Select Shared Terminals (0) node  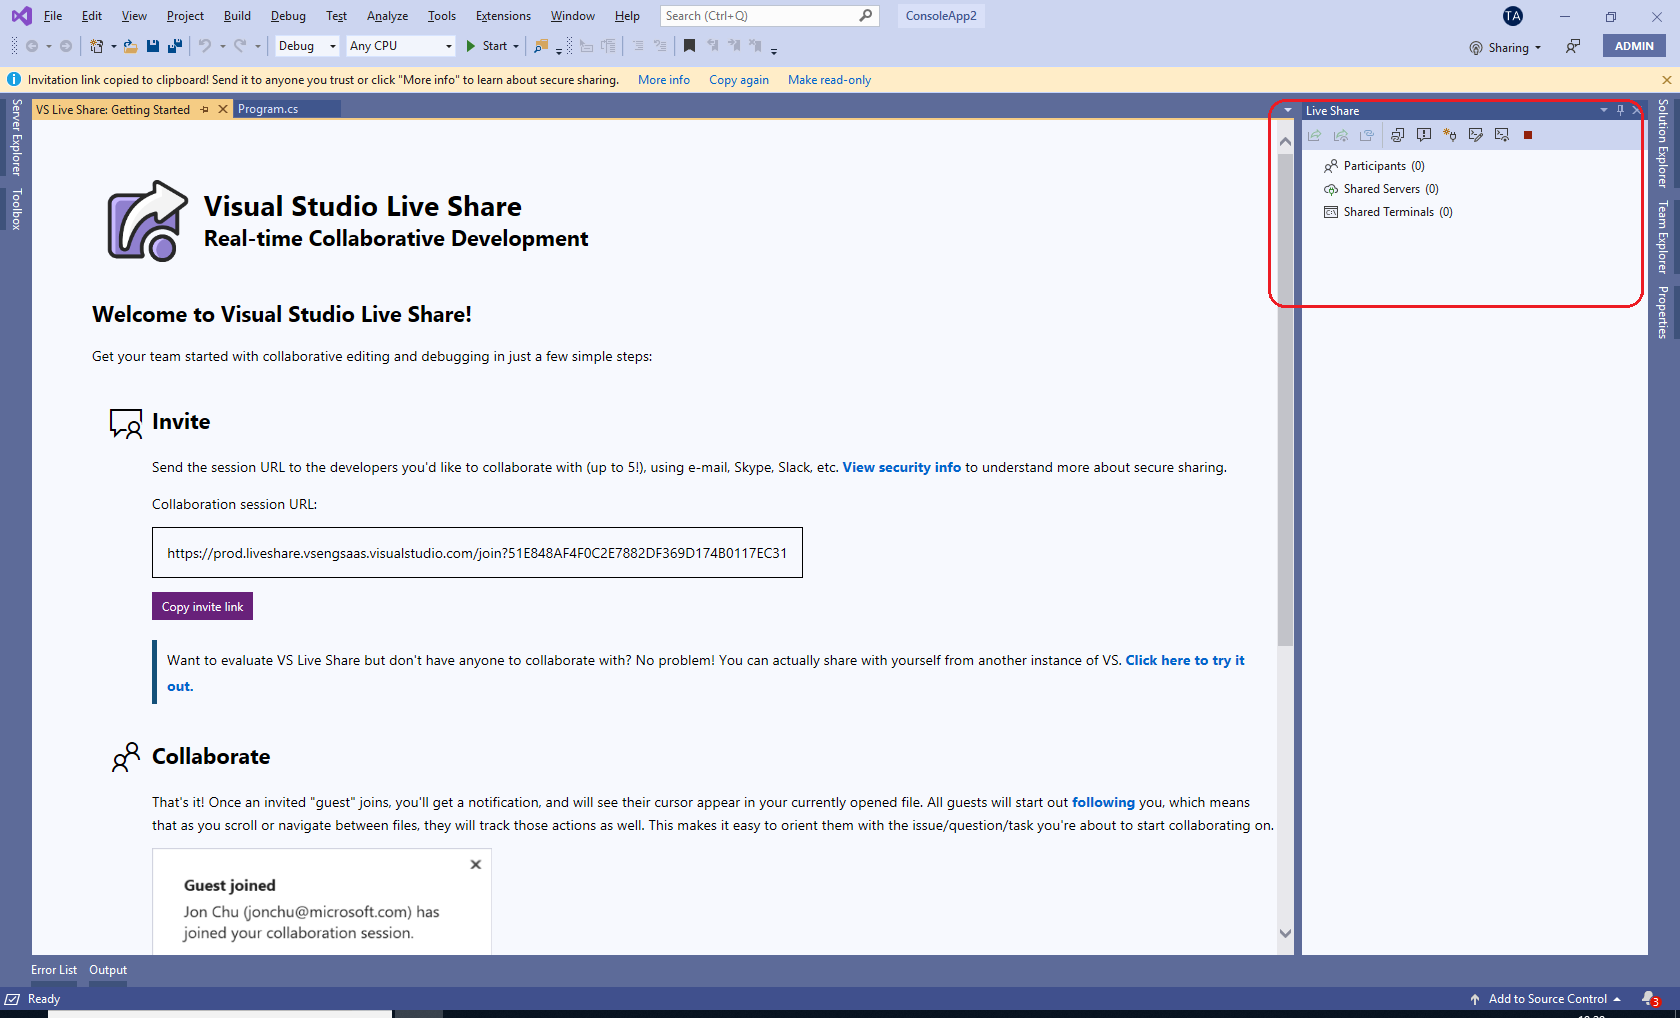pyautogui.click(x=1388, y=212)
